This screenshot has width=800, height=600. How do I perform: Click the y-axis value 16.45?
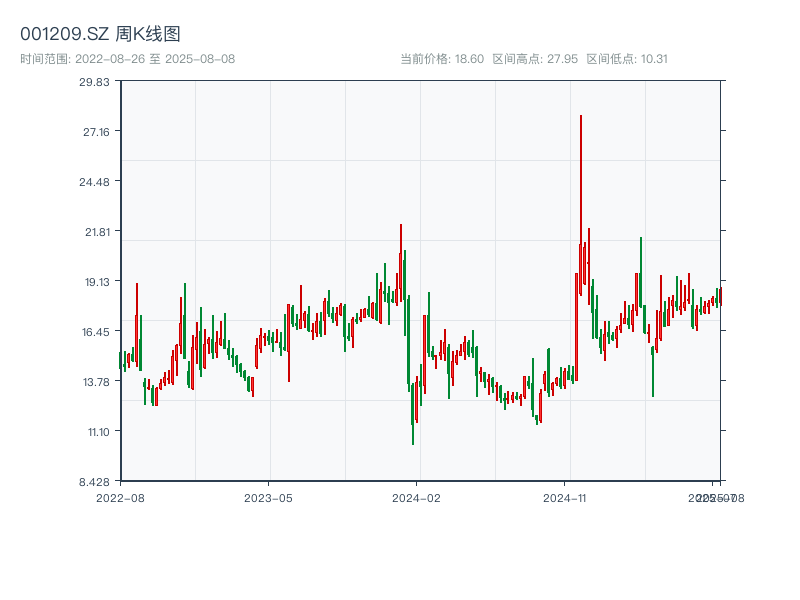tap(96, 332)
